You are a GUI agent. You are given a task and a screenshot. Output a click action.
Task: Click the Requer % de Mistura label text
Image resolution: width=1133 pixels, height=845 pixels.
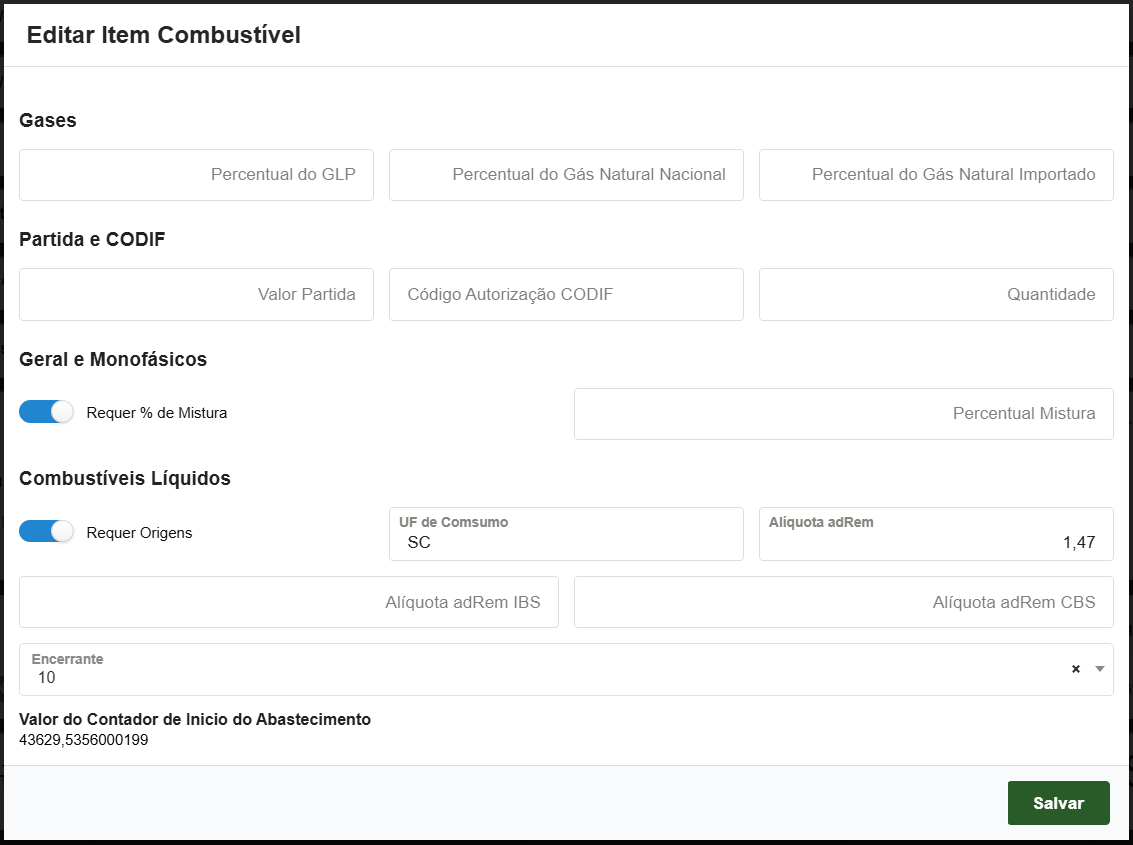pyautogui.click(x=157, y=413)
